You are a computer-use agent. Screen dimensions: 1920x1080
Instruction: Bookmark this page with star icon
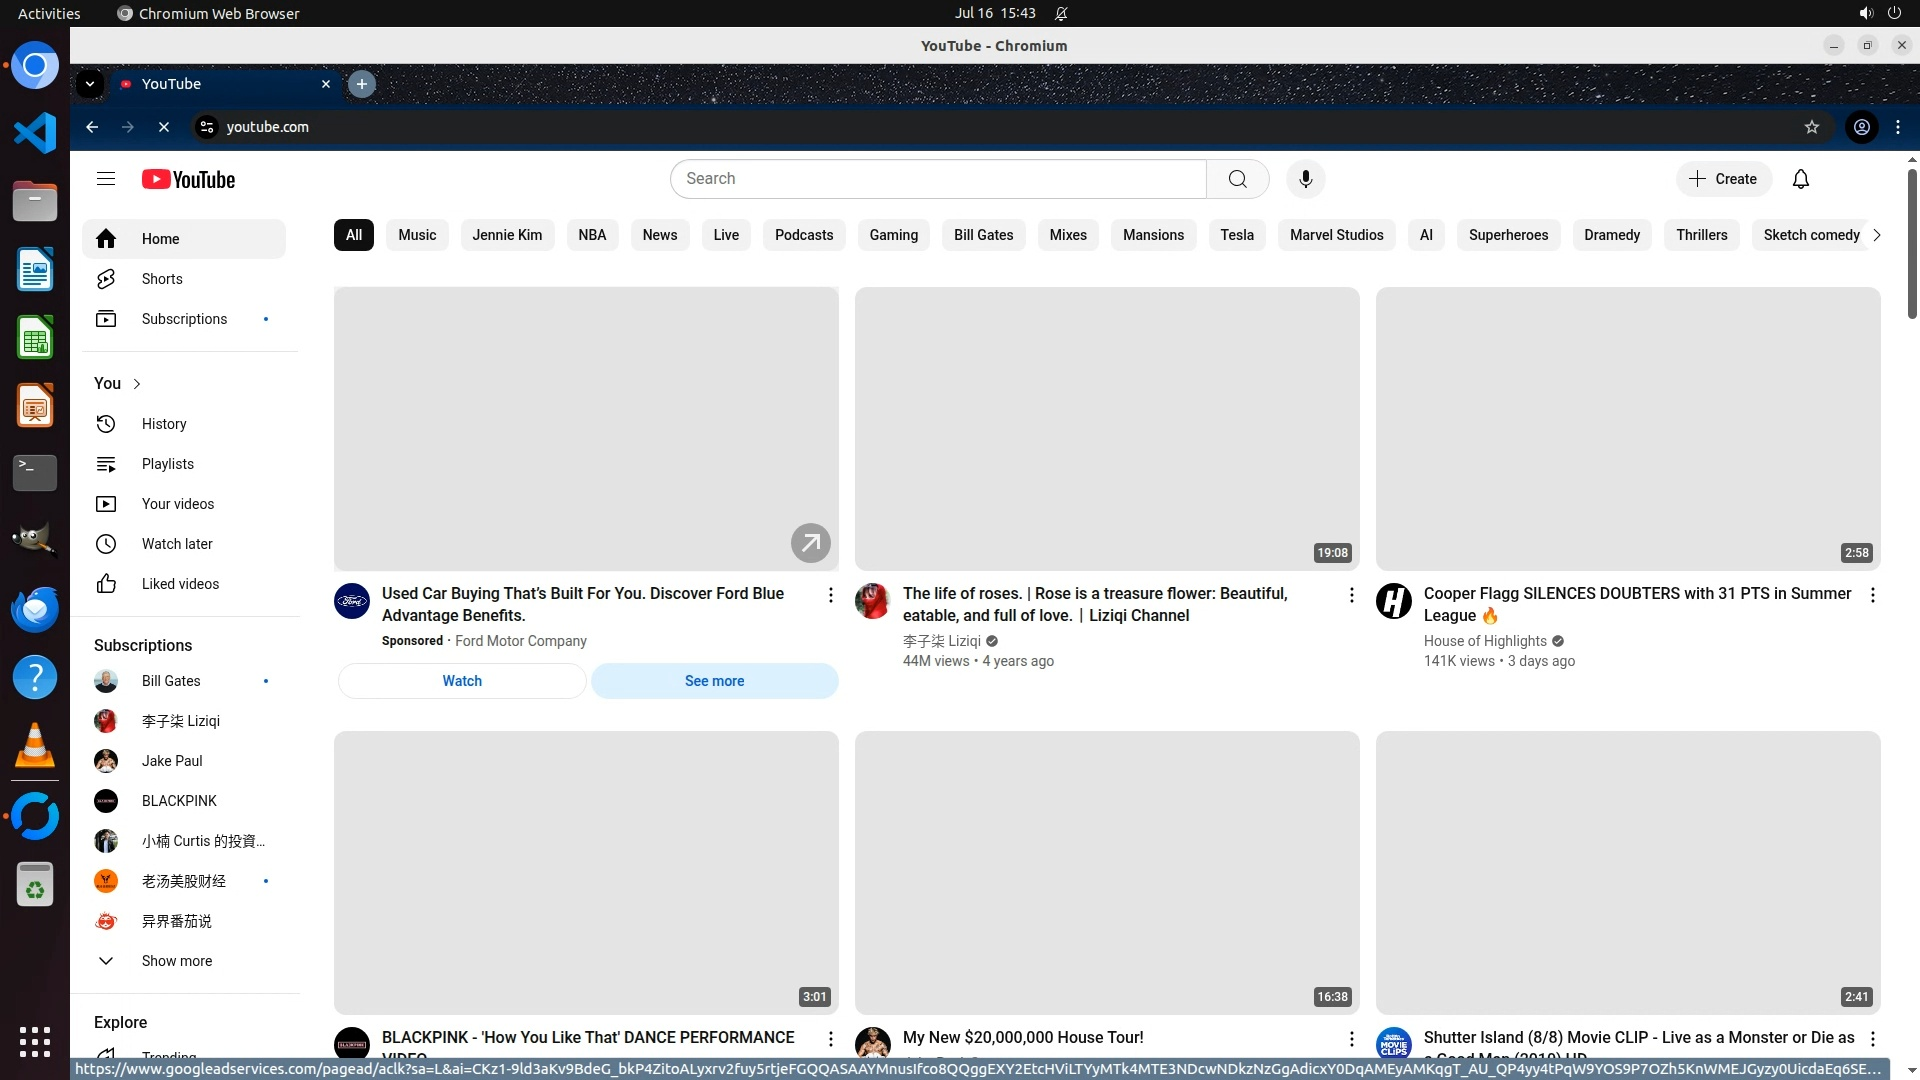click(1811, 127)
